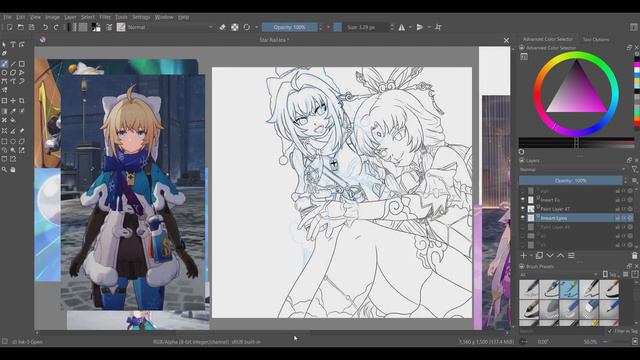The width and height of the screenshot is (640, 360).
Task: Select the Color Sampler eyedropper tool
Action: (x=13, y=111)
